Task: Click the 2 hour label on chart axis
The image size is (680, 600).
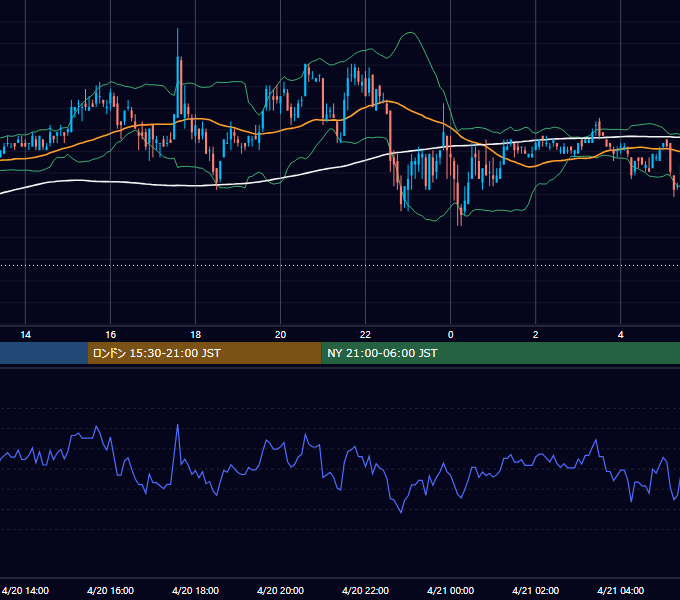Action: (x=536, y=335)
